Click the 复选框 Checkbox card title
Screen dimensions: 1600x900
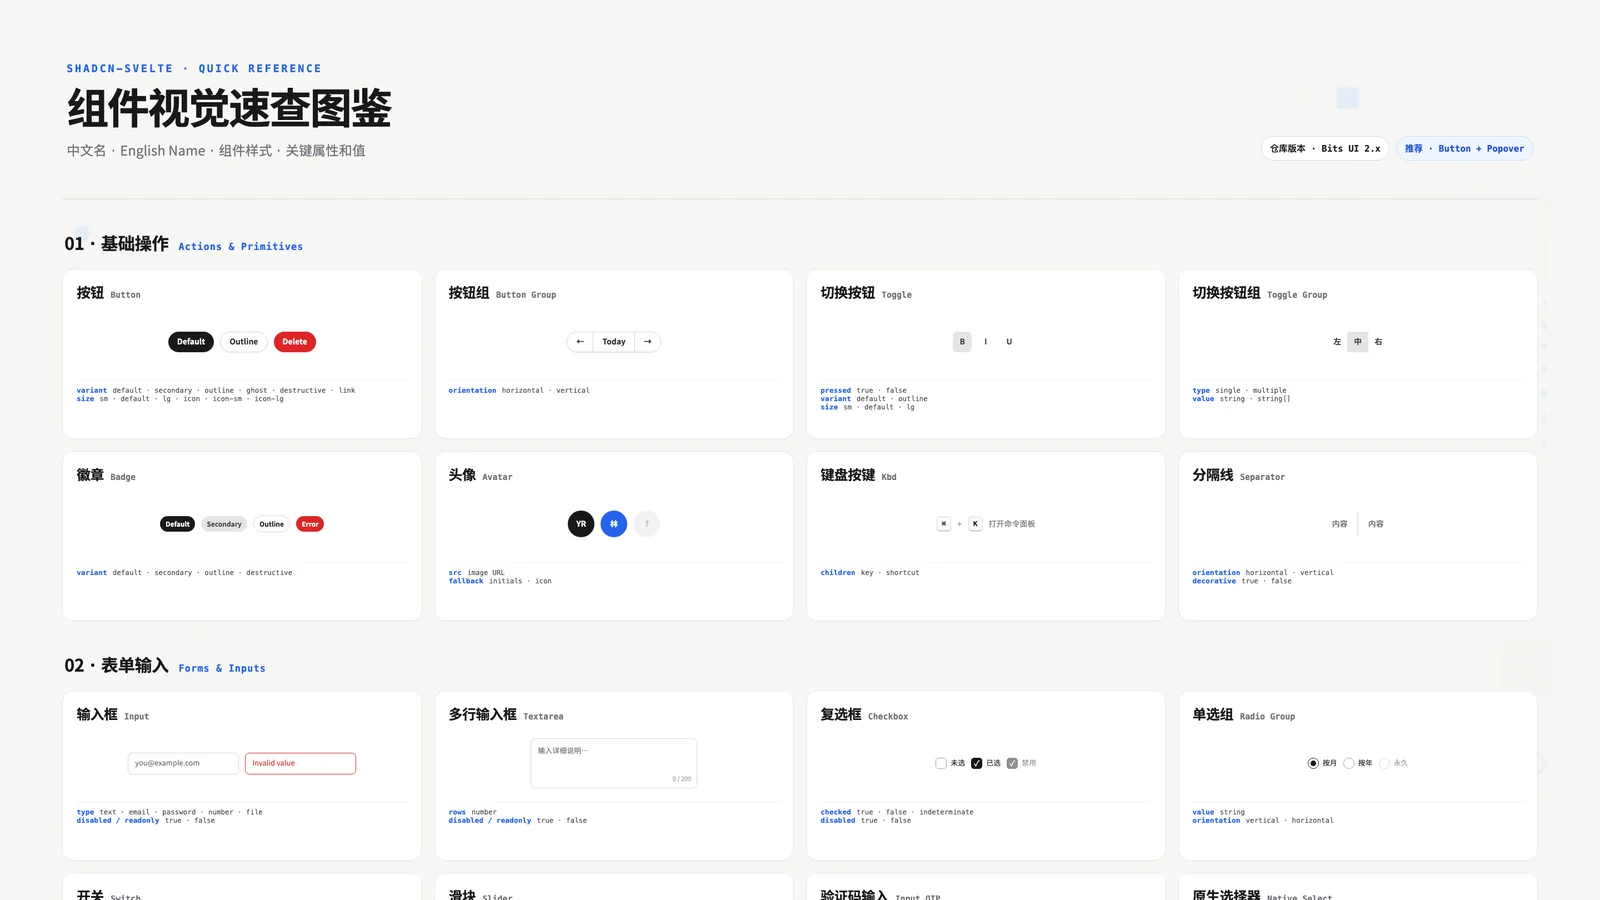[x=864, y=715]
